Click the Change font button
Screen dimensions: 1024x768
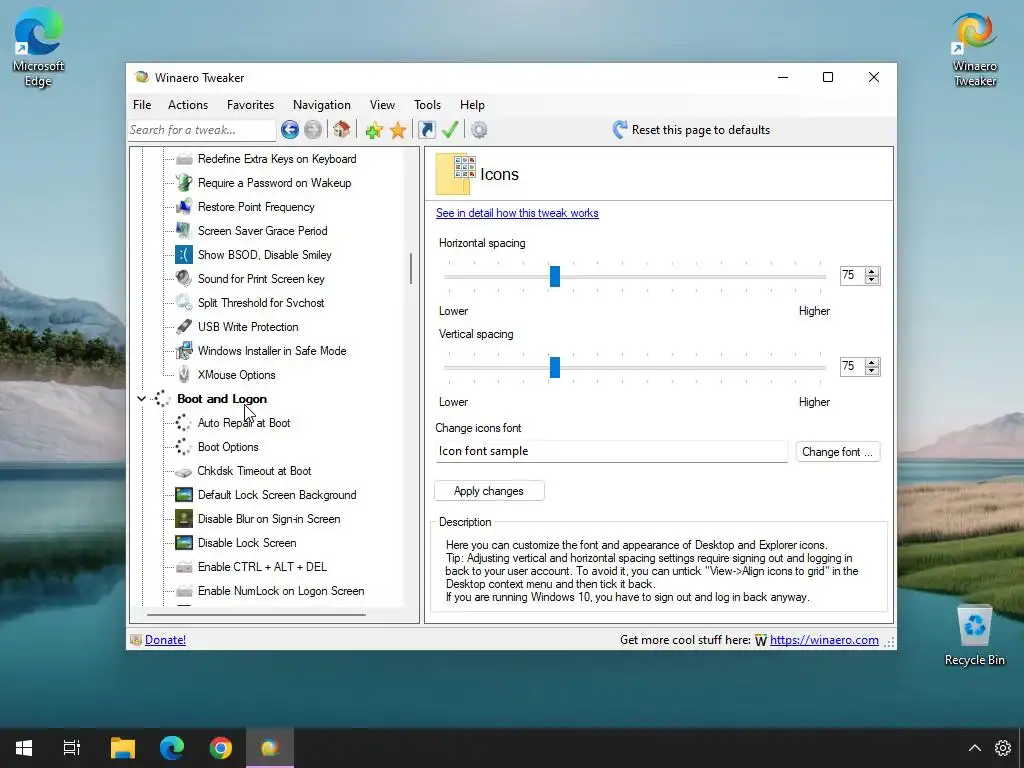point(837,452)
